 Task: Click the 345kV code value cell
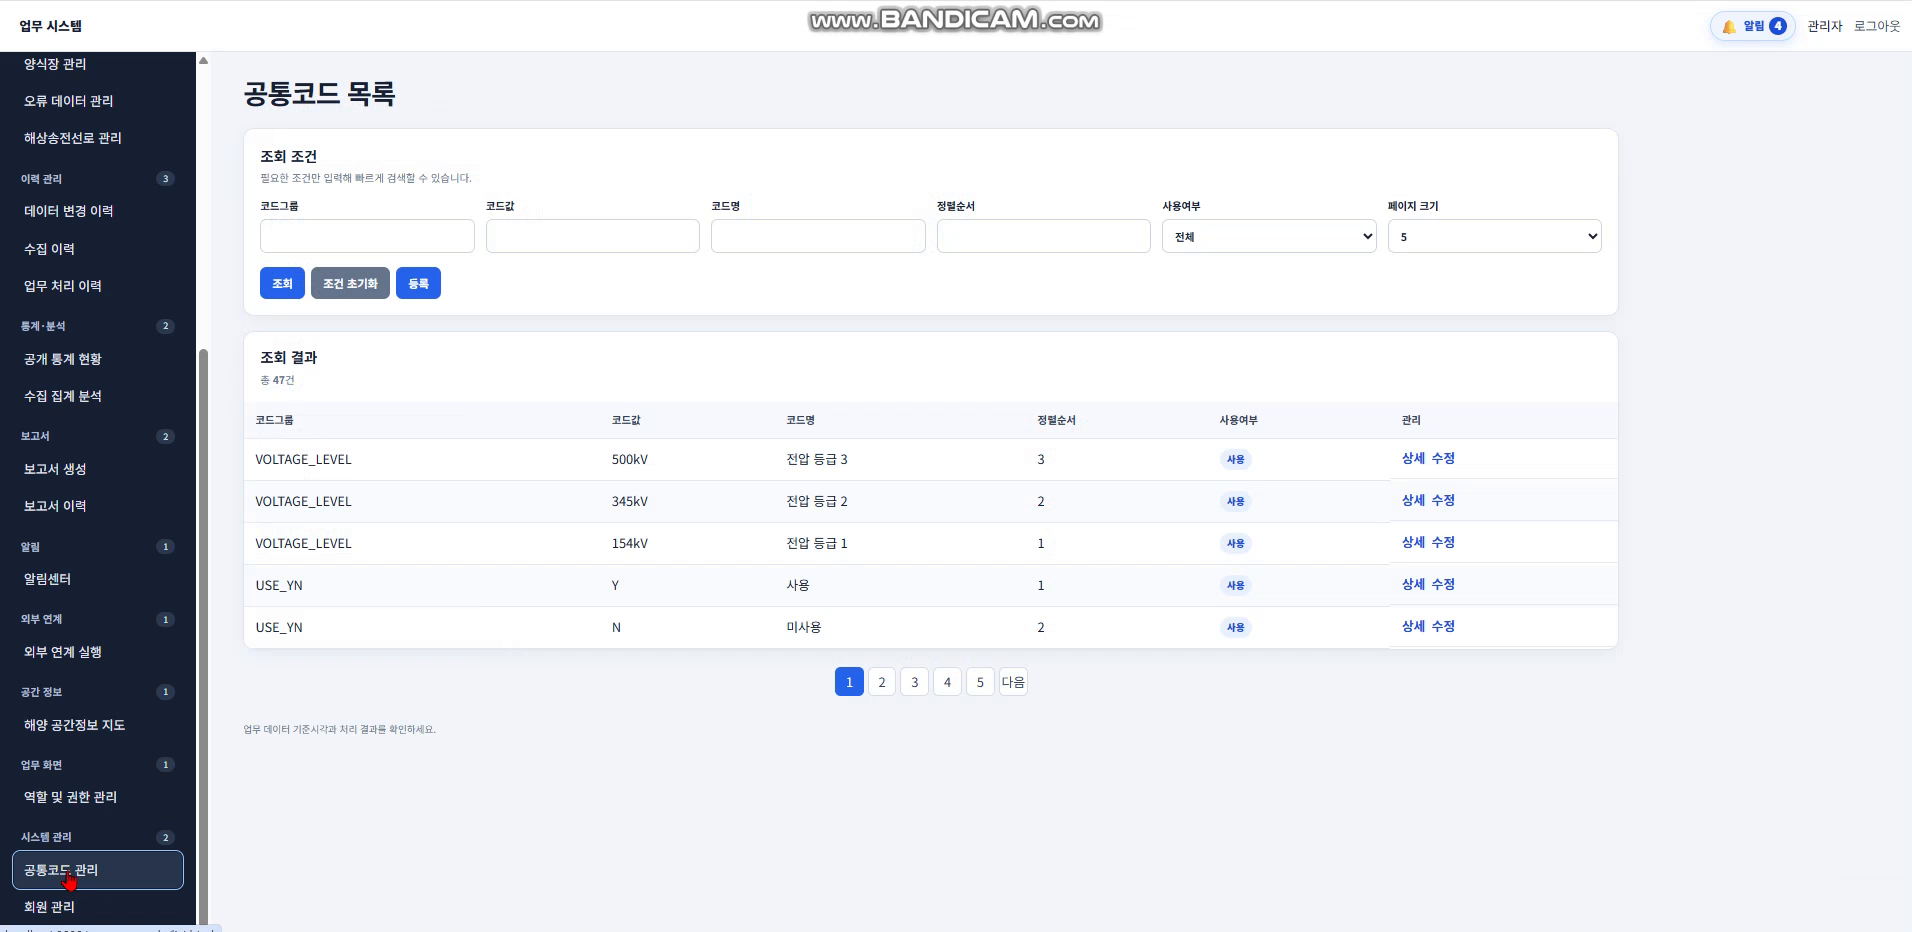tap(630, 502)
